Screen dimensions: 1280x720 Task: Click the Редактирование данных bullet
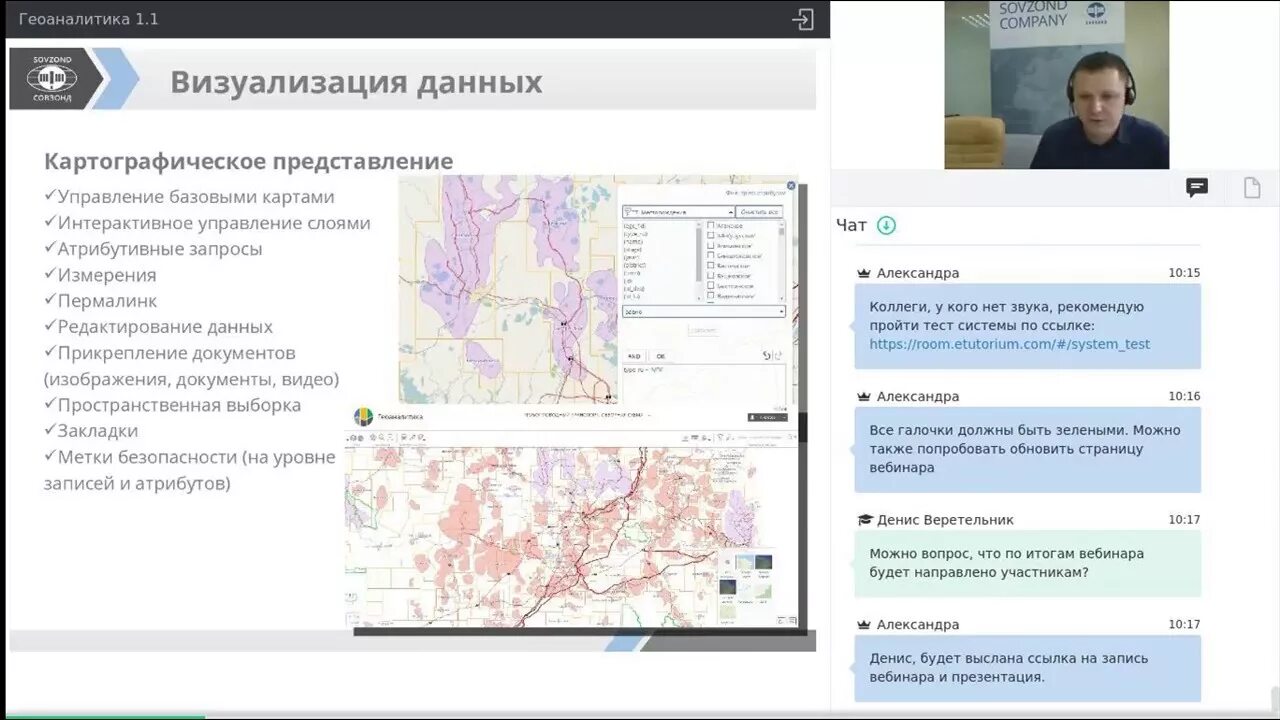click(158, 327)
